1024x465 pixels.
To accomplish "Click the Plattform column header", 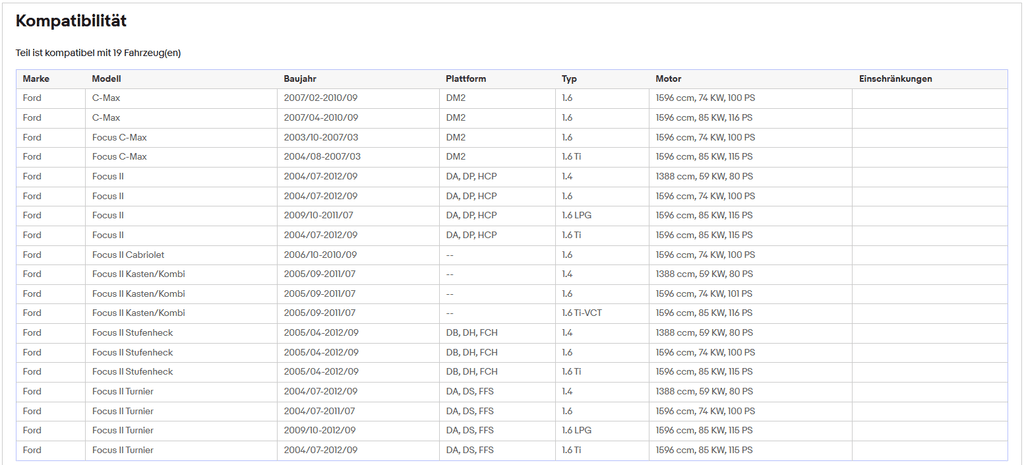I will 466,79.
